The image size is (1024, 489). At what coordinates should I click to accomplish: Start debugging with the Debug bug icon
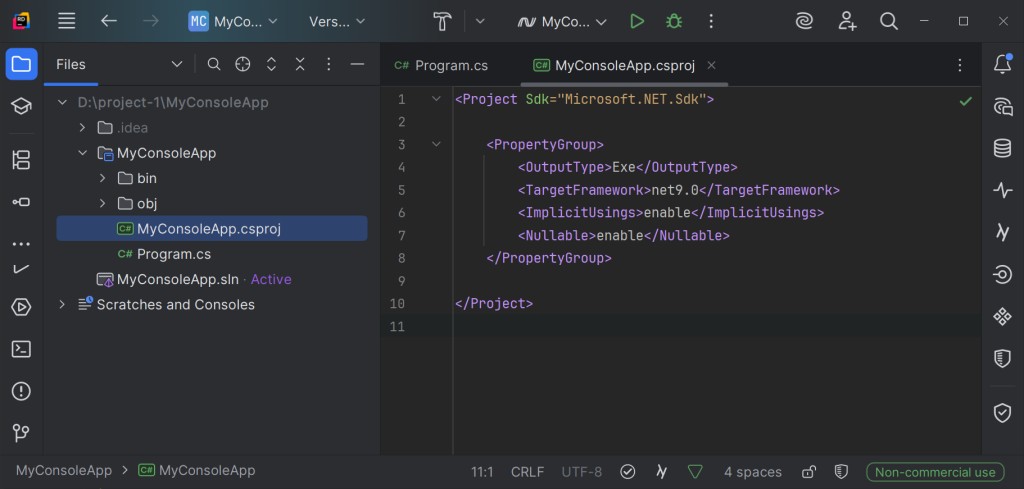click(x=674, y=21)
